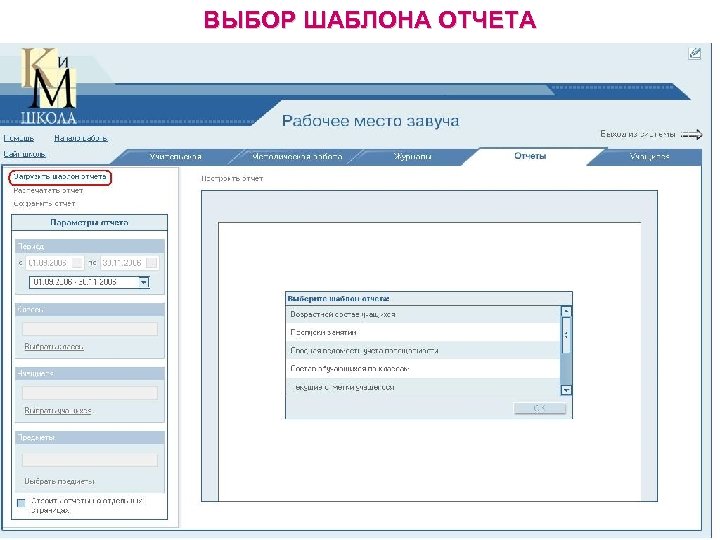This screenshot has height=540, width=720.
Task: Switch to the Журналы tab
Action: pyautogui.click(x=412, y=157)
